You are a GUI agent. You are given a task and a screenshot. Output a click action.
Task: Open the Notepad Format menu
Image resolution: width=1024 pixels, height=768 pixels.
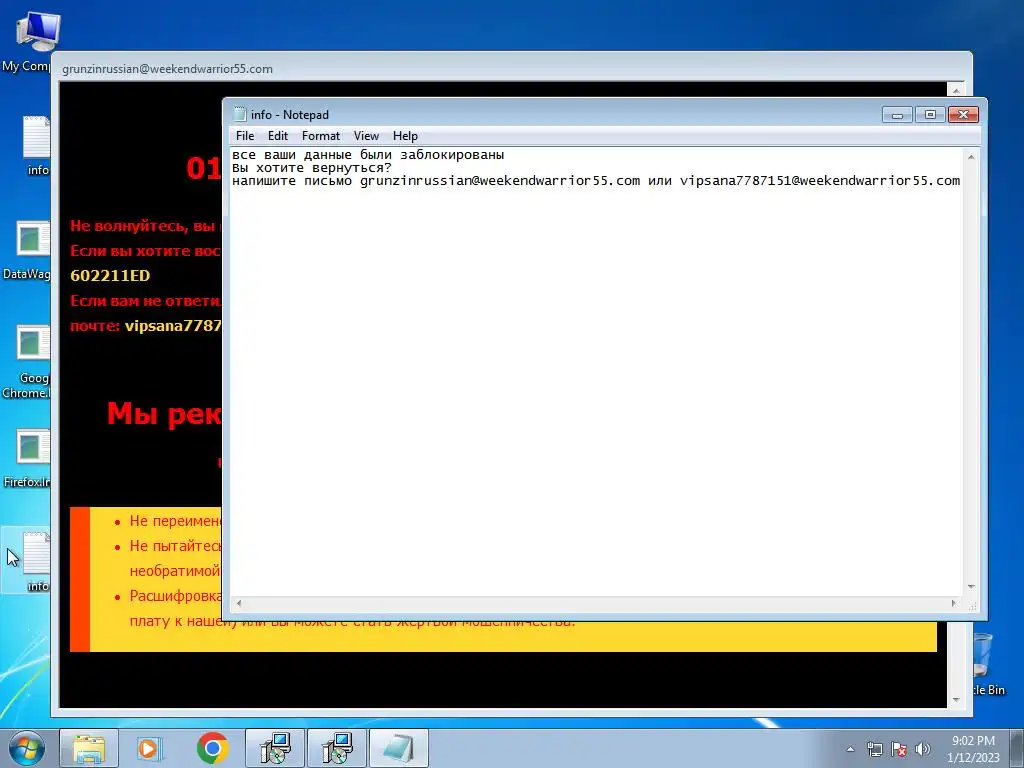321,136
